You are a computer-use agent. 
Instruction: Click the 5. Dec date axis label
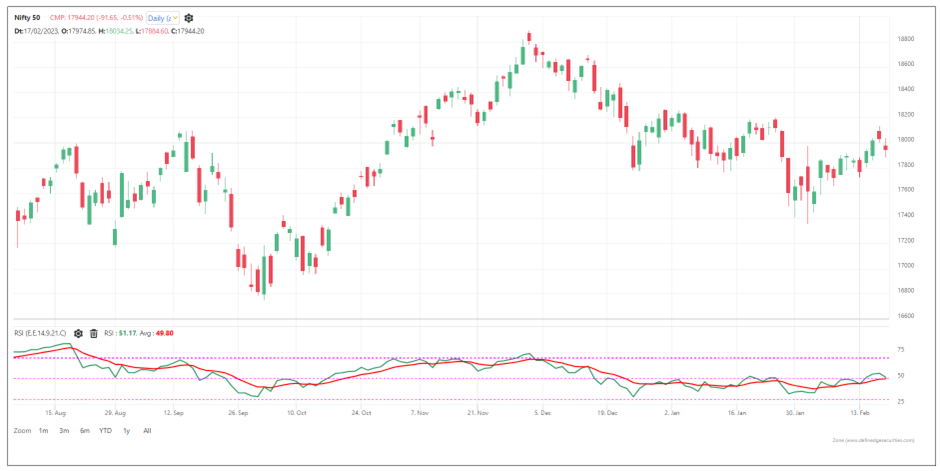pos(541,411)
